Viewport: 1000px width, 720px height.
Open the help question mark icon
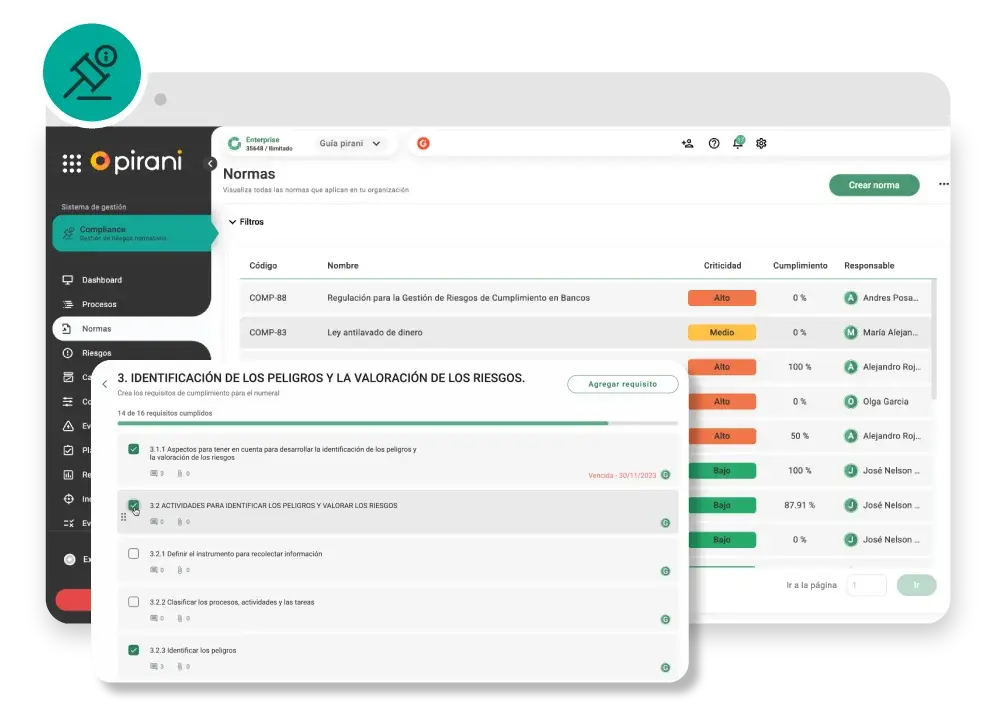[x=714, y=144]
